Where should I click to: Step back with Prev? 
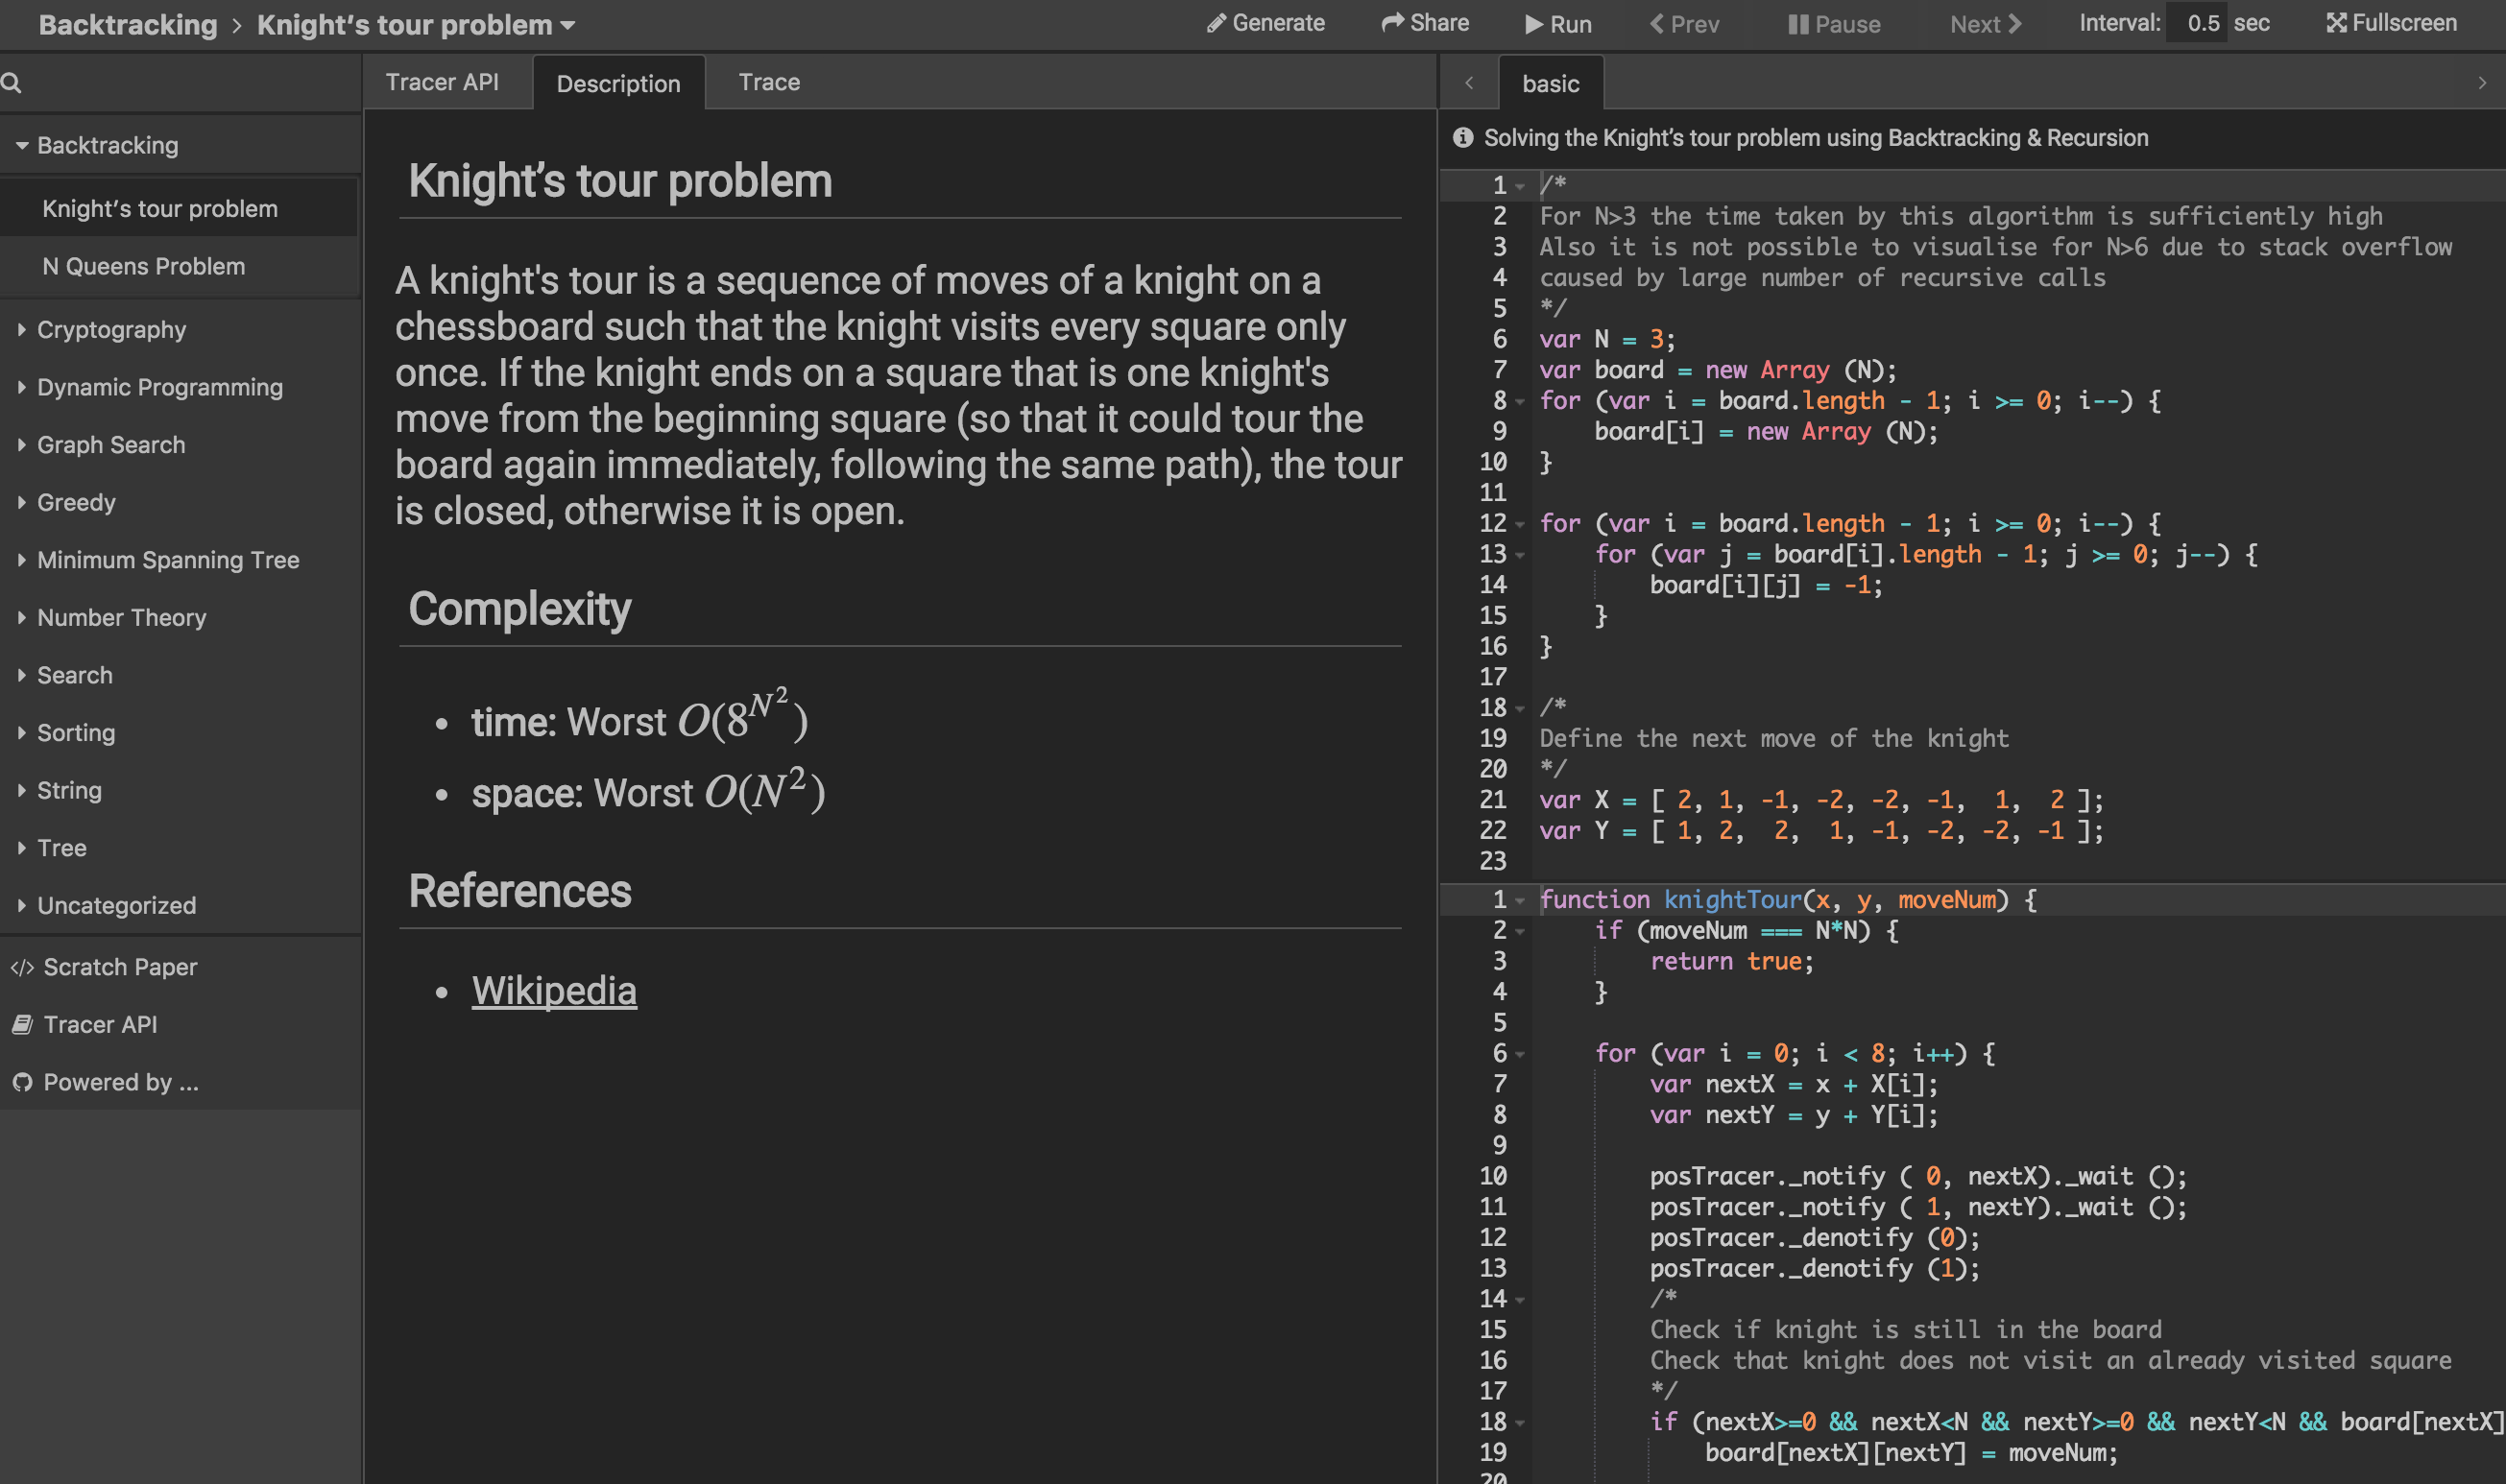pos(1685,24)
